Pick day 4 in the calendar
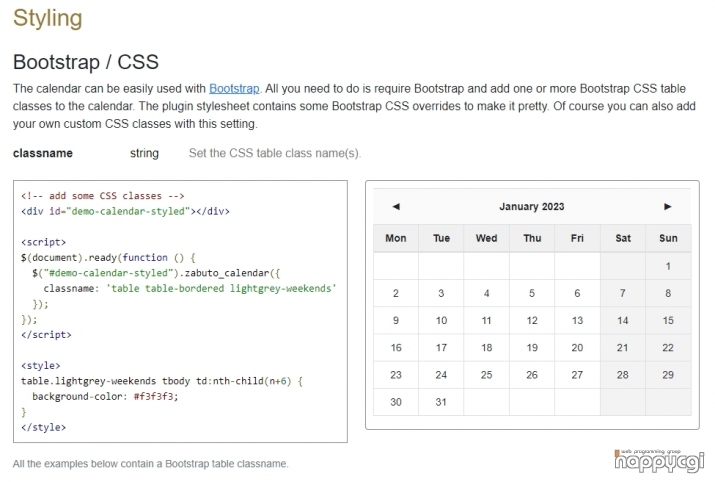The height and width of the screenshot is (482, 715). [x=487, y=293]
